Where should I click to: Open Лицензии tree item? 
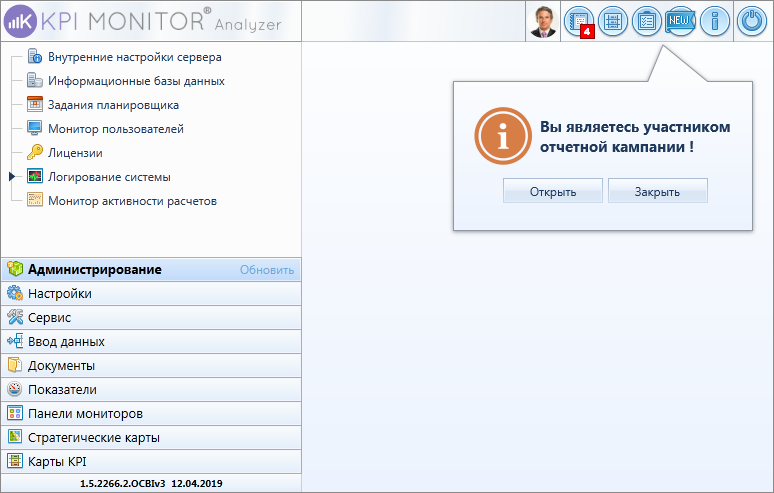[75, 153]
